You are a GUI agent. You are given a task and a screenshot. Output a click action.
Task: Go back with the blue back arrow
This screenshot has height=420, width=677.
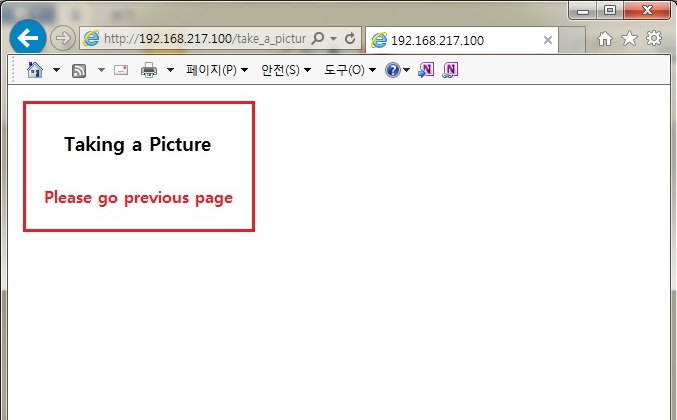[x=28, y=38]
